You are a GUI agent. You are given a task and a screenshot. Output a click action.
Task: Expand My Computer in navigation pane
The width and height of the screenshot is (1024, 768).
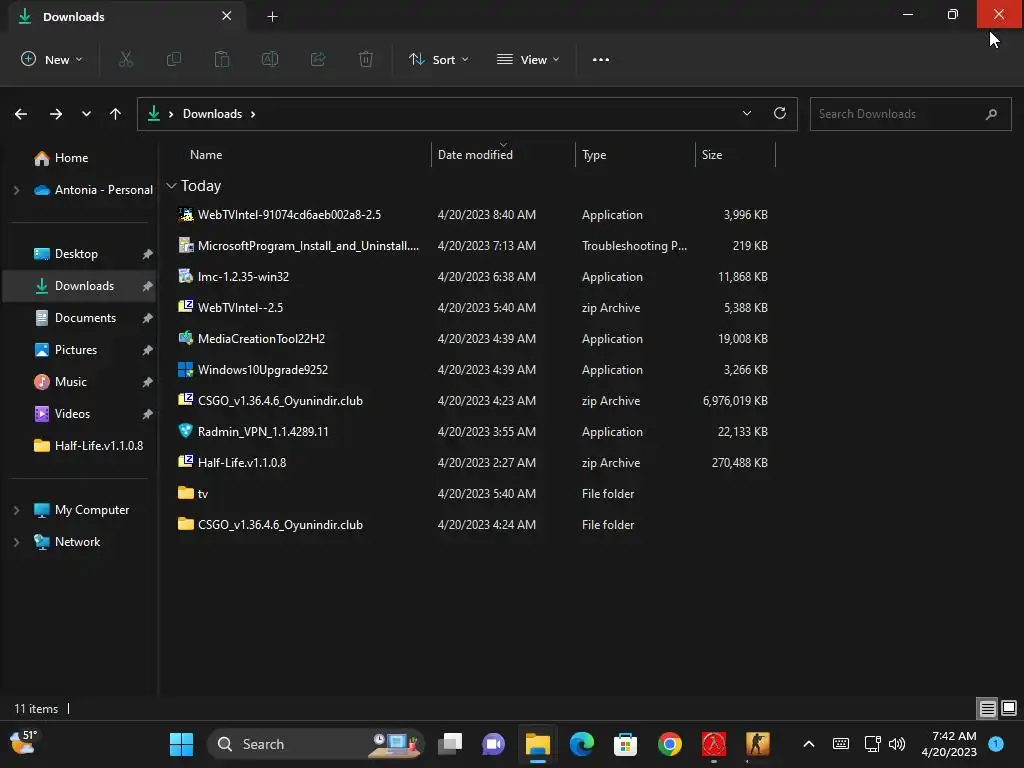tap(17, 510)
